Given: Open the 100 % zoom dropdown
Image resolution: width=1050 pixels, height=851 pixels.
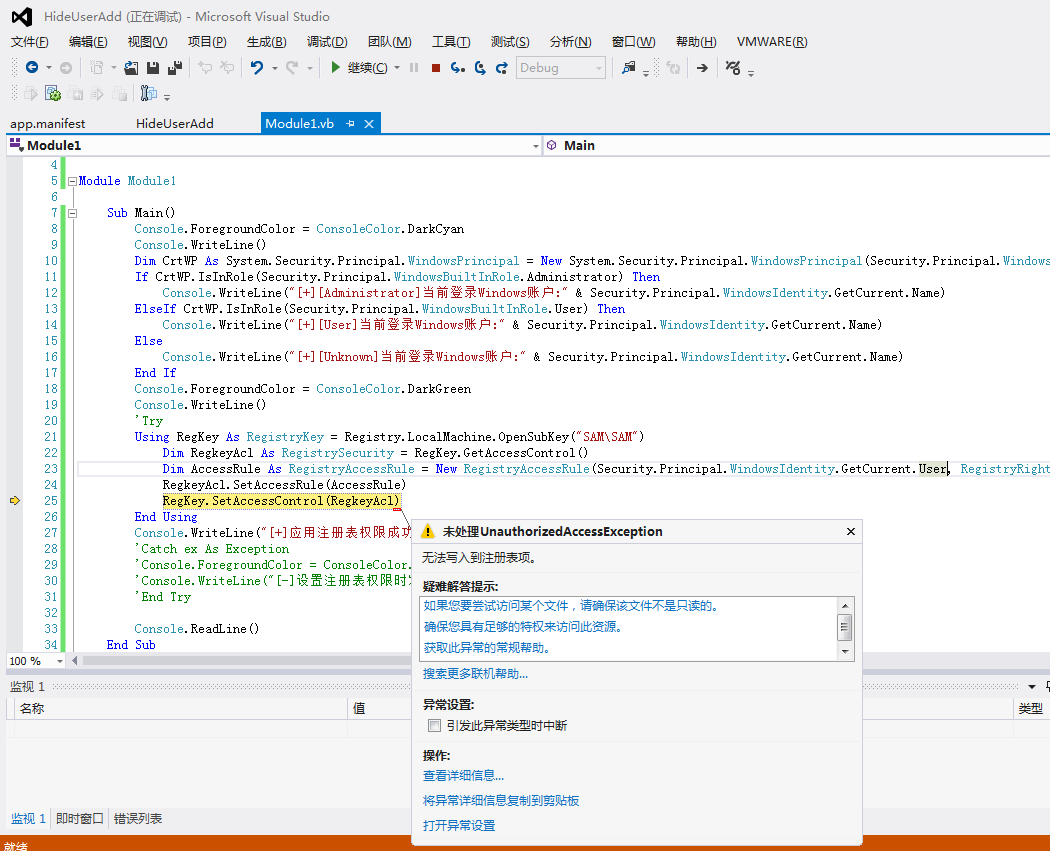Looking at the screenshot, I should (x=60, y=661).
